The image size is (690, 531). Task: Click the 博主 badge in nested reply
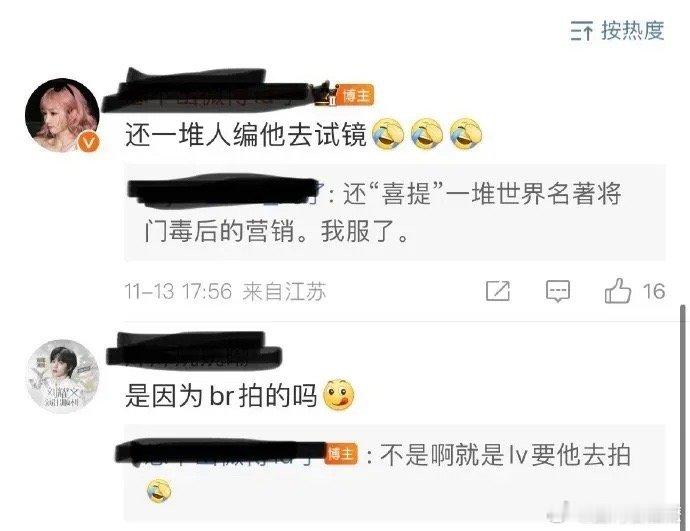point(341,454)
